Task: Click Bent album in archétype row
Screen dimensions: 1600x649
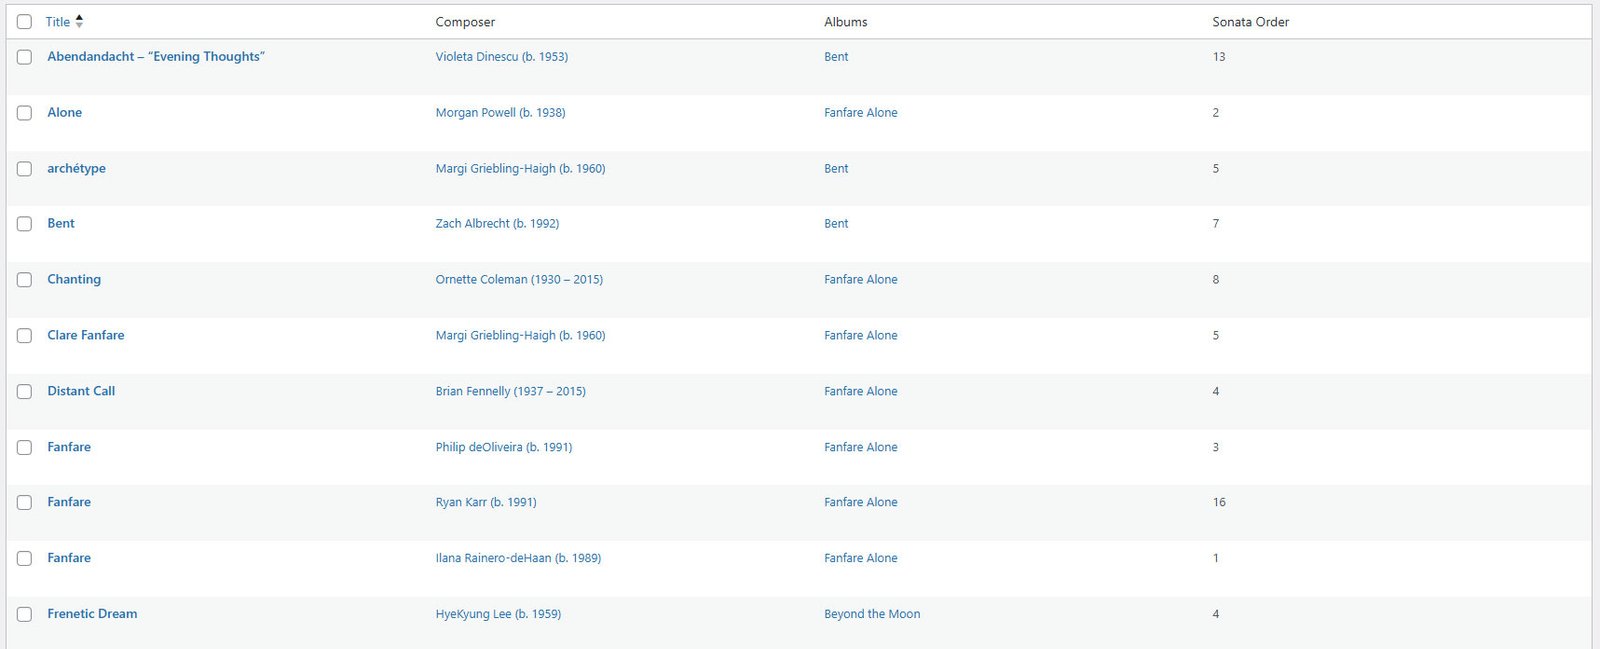Action: [x=836, y=169]
